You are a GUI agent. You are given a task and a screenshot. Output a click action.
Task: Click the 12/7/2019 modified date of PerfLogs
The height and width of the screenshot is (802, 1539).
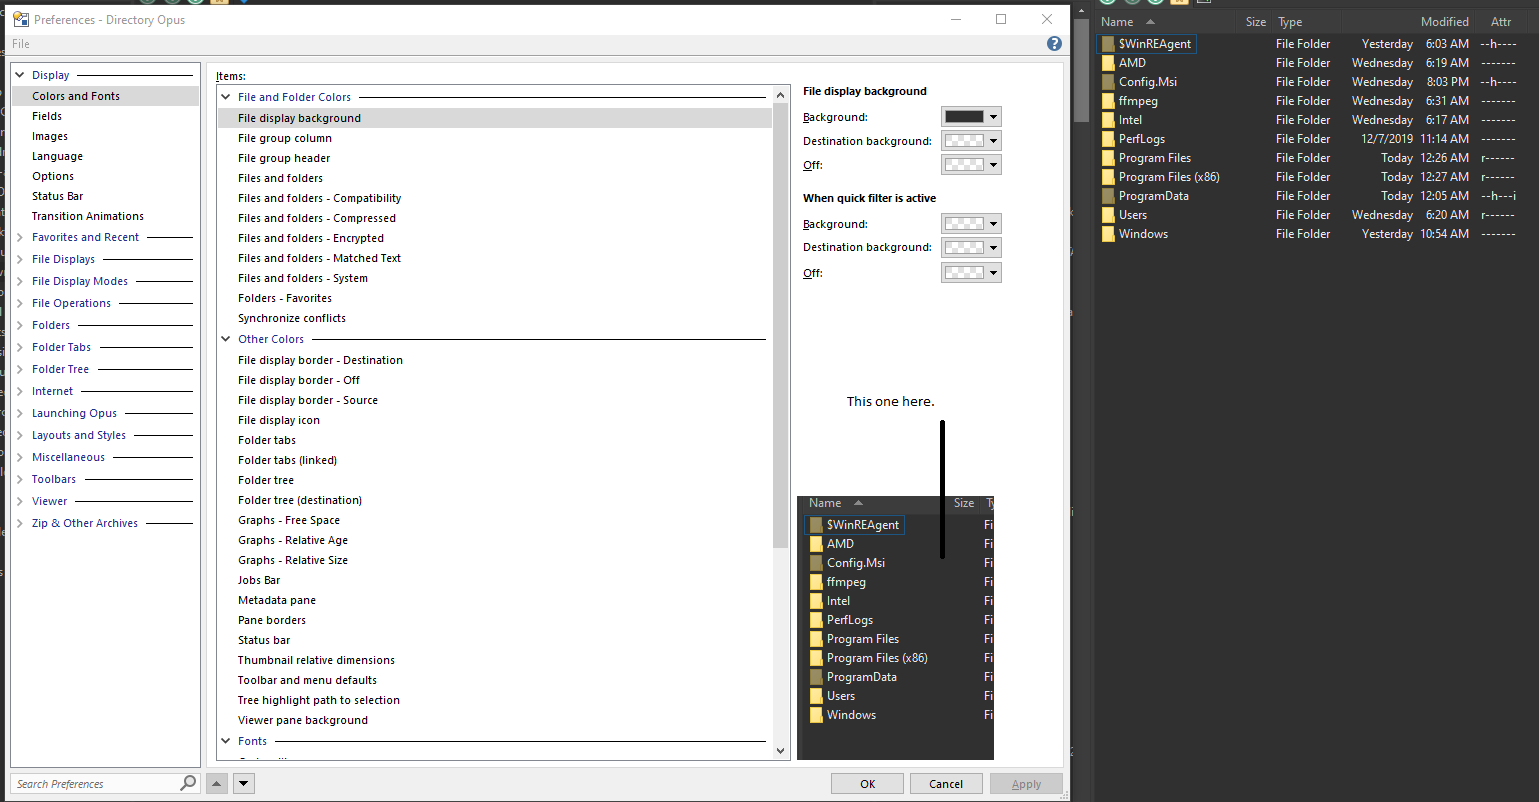(x=1387, y=139)
